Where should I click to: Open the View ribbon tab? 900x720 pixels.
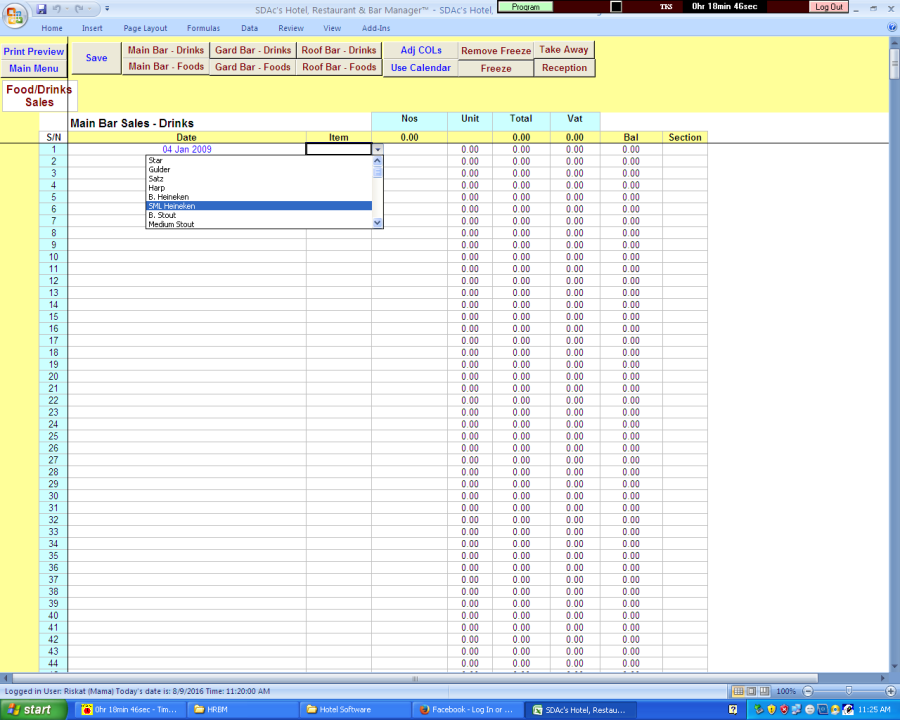(x=332, y=28)
